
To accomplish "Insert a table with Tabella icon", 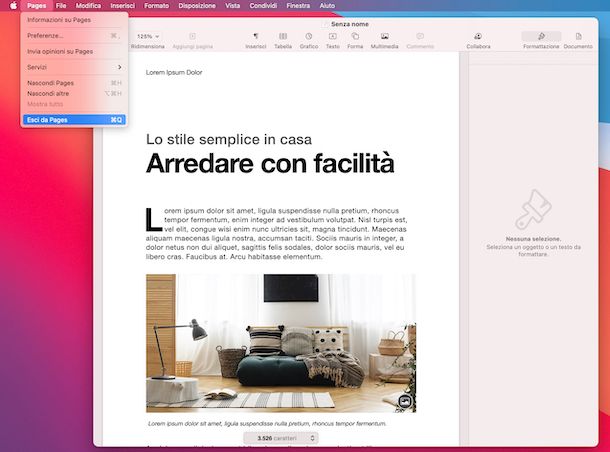I will coord(283,36).
